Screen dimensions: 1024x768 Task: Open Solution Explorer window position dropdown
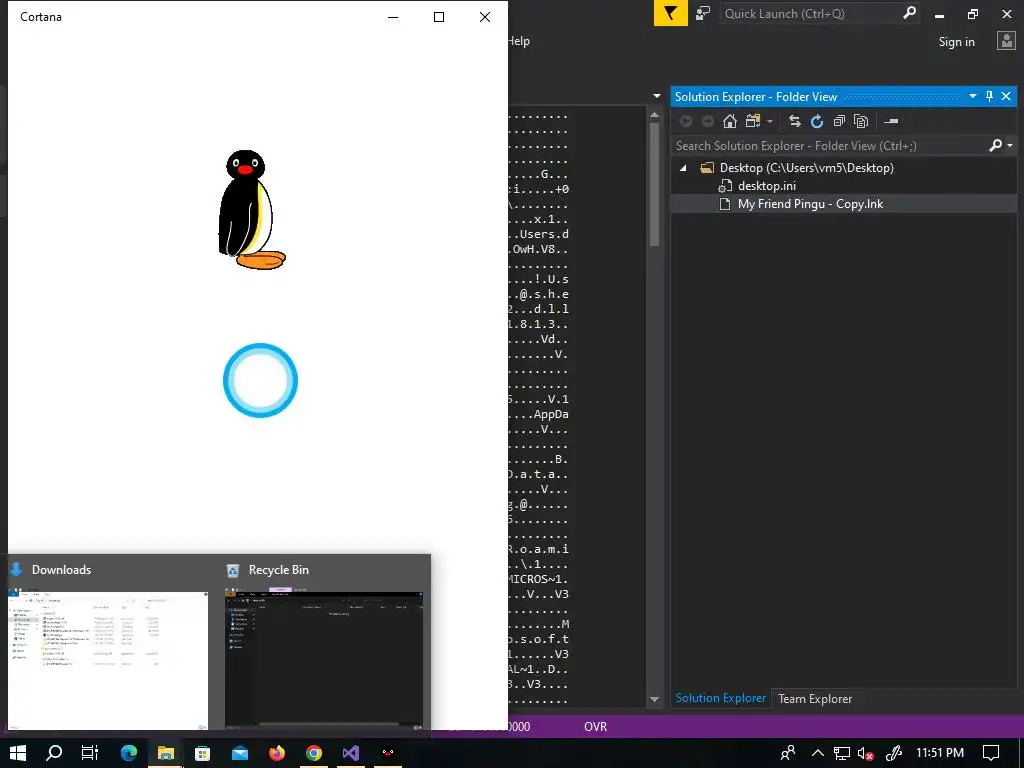(x=972, y=96)
